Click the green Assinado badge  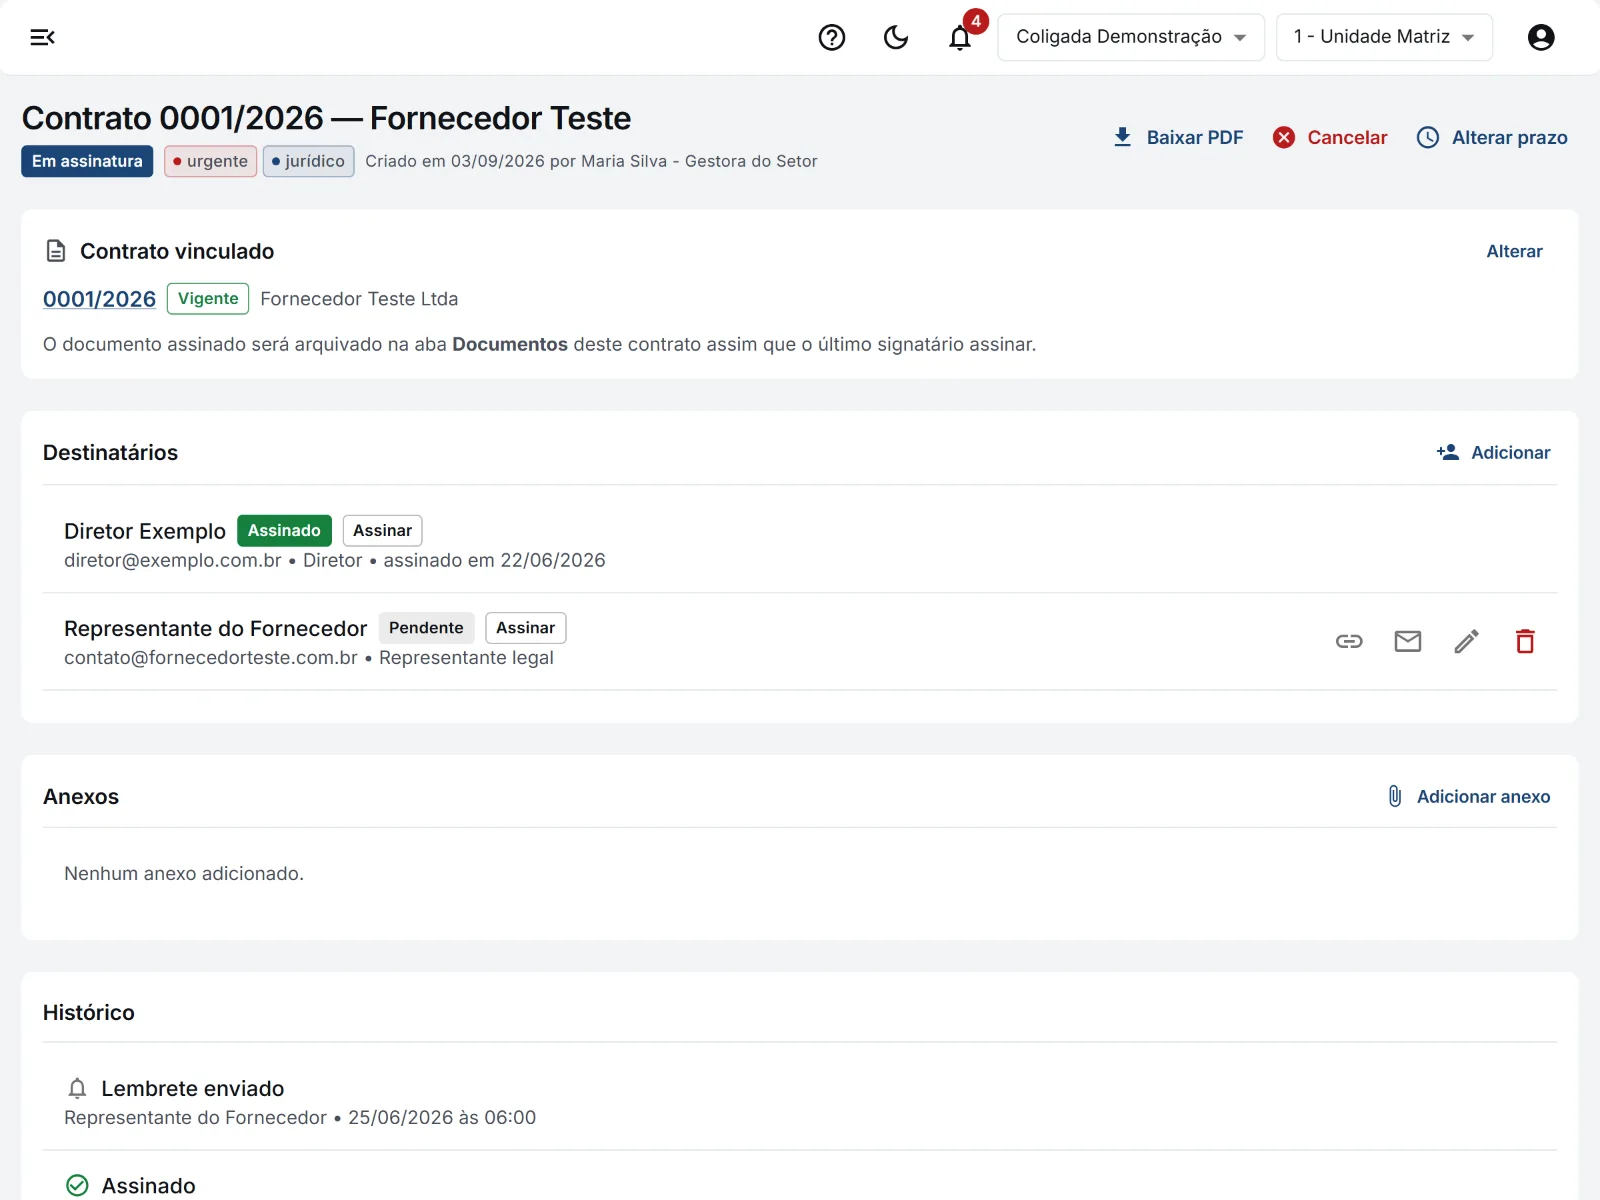click(x=284, y=530)
